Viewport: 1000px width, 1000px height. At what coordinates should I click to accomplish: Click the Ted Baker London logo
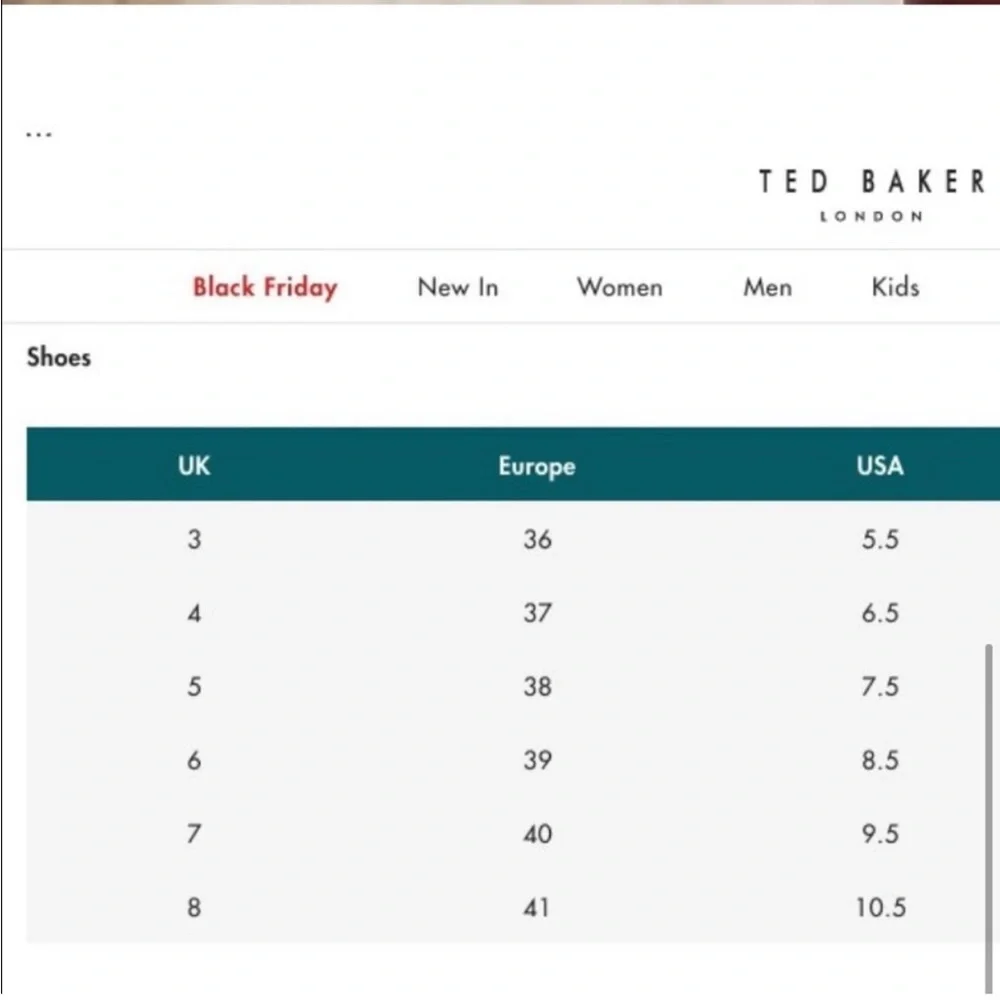pyautogui.click(x=870, y=195)
